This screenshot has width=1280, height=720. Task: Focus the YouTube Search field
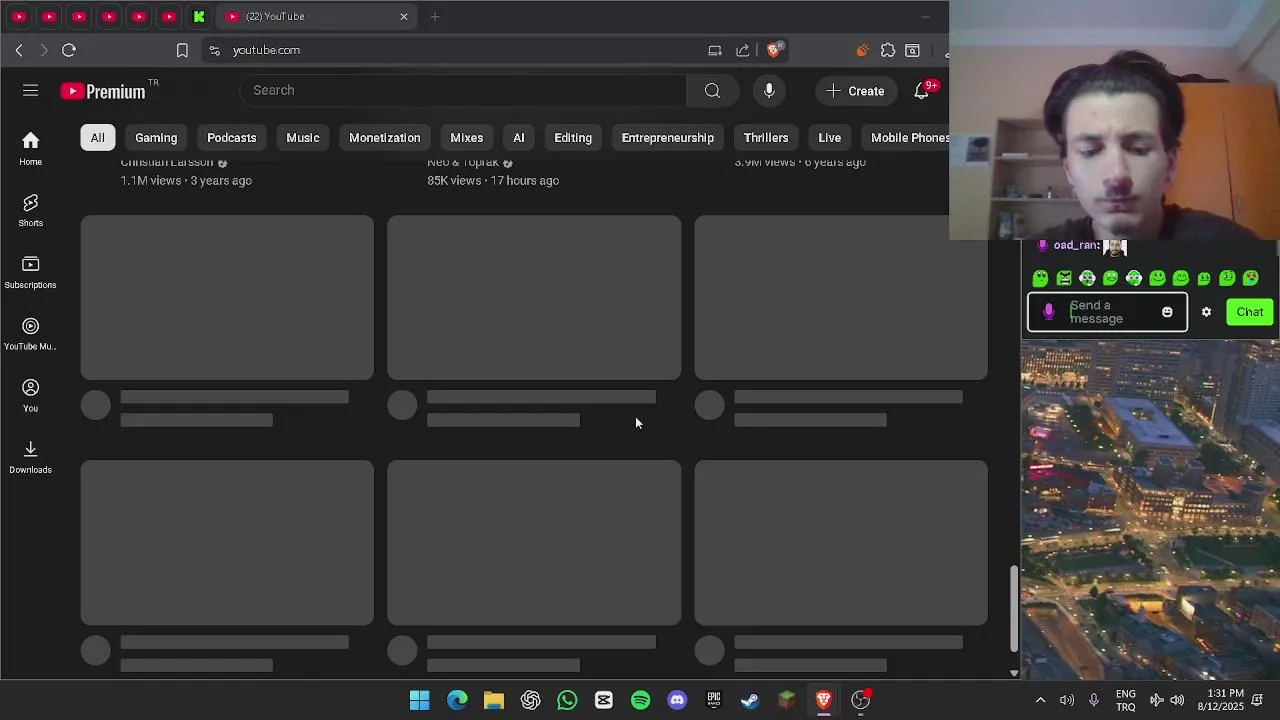point(463,91)
